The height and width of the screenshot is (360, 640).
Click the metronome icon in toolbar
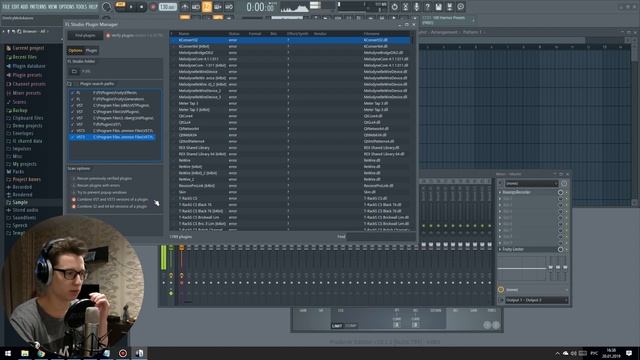point(184,7)
